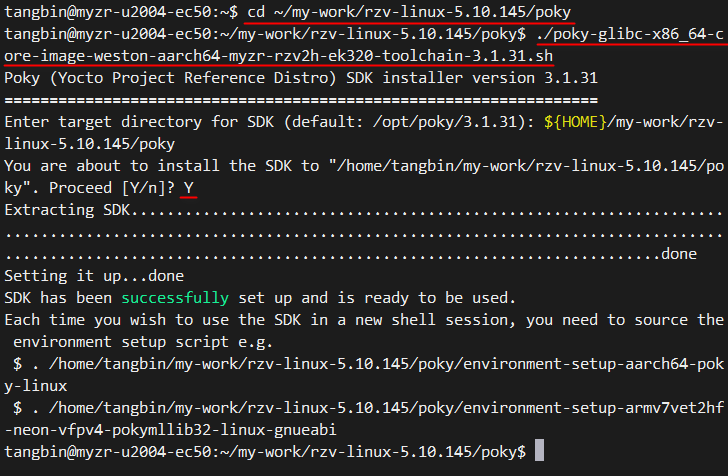This screenshot has height=476, width=728.
Task: Click the '-neon-vfpv4-pokymllib32-linux-gnueabi' line
Action: click(170, 430)
